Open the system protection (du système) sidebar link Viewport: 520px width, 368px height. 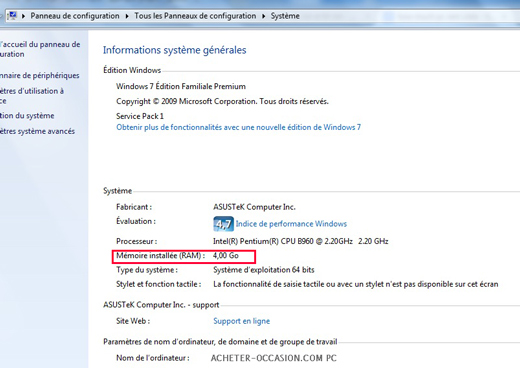(x=27, y=116)
